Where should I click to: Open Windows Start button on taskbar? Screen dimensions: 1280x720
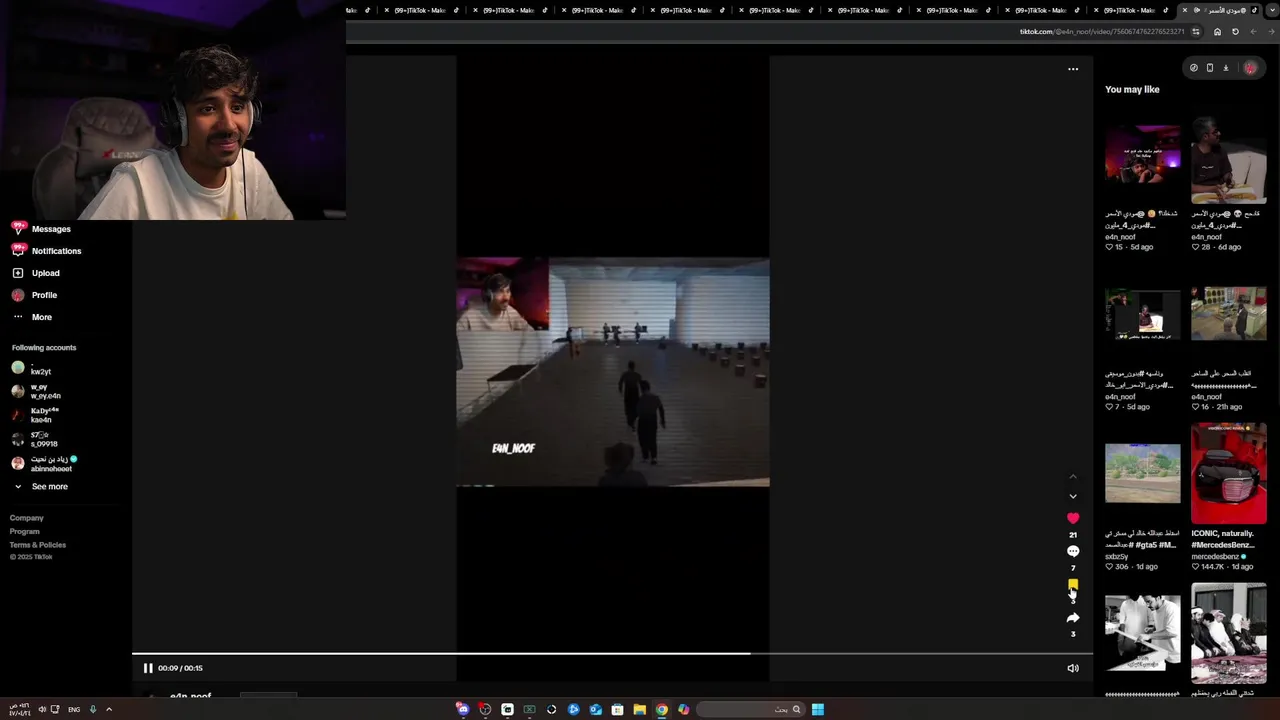(818, 710)
